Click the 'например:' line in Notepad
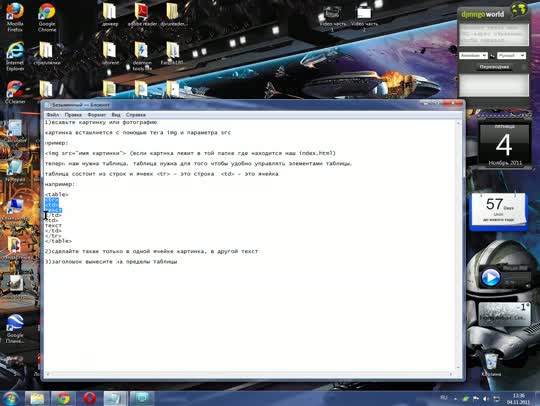 [x=60, y=184]
